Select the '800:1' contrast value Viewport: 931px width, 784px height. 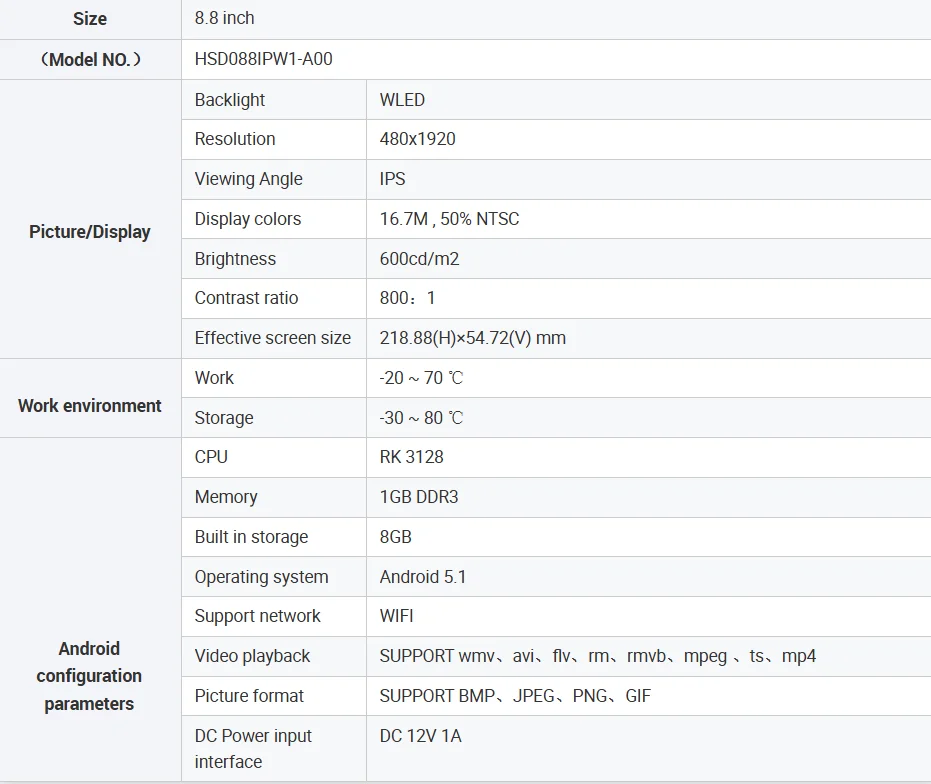pos(407,298)
